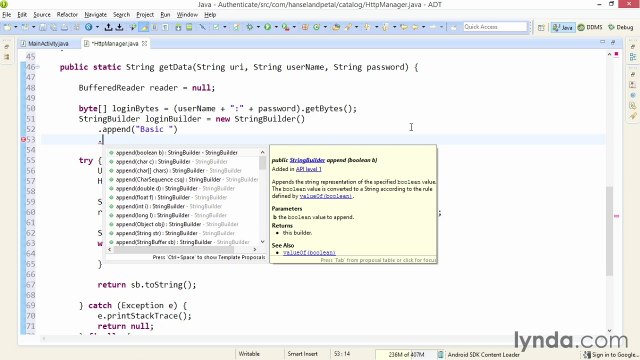Viewport: 640px width, 360px height.
Task: Open the Project menu
Action: 145,15
